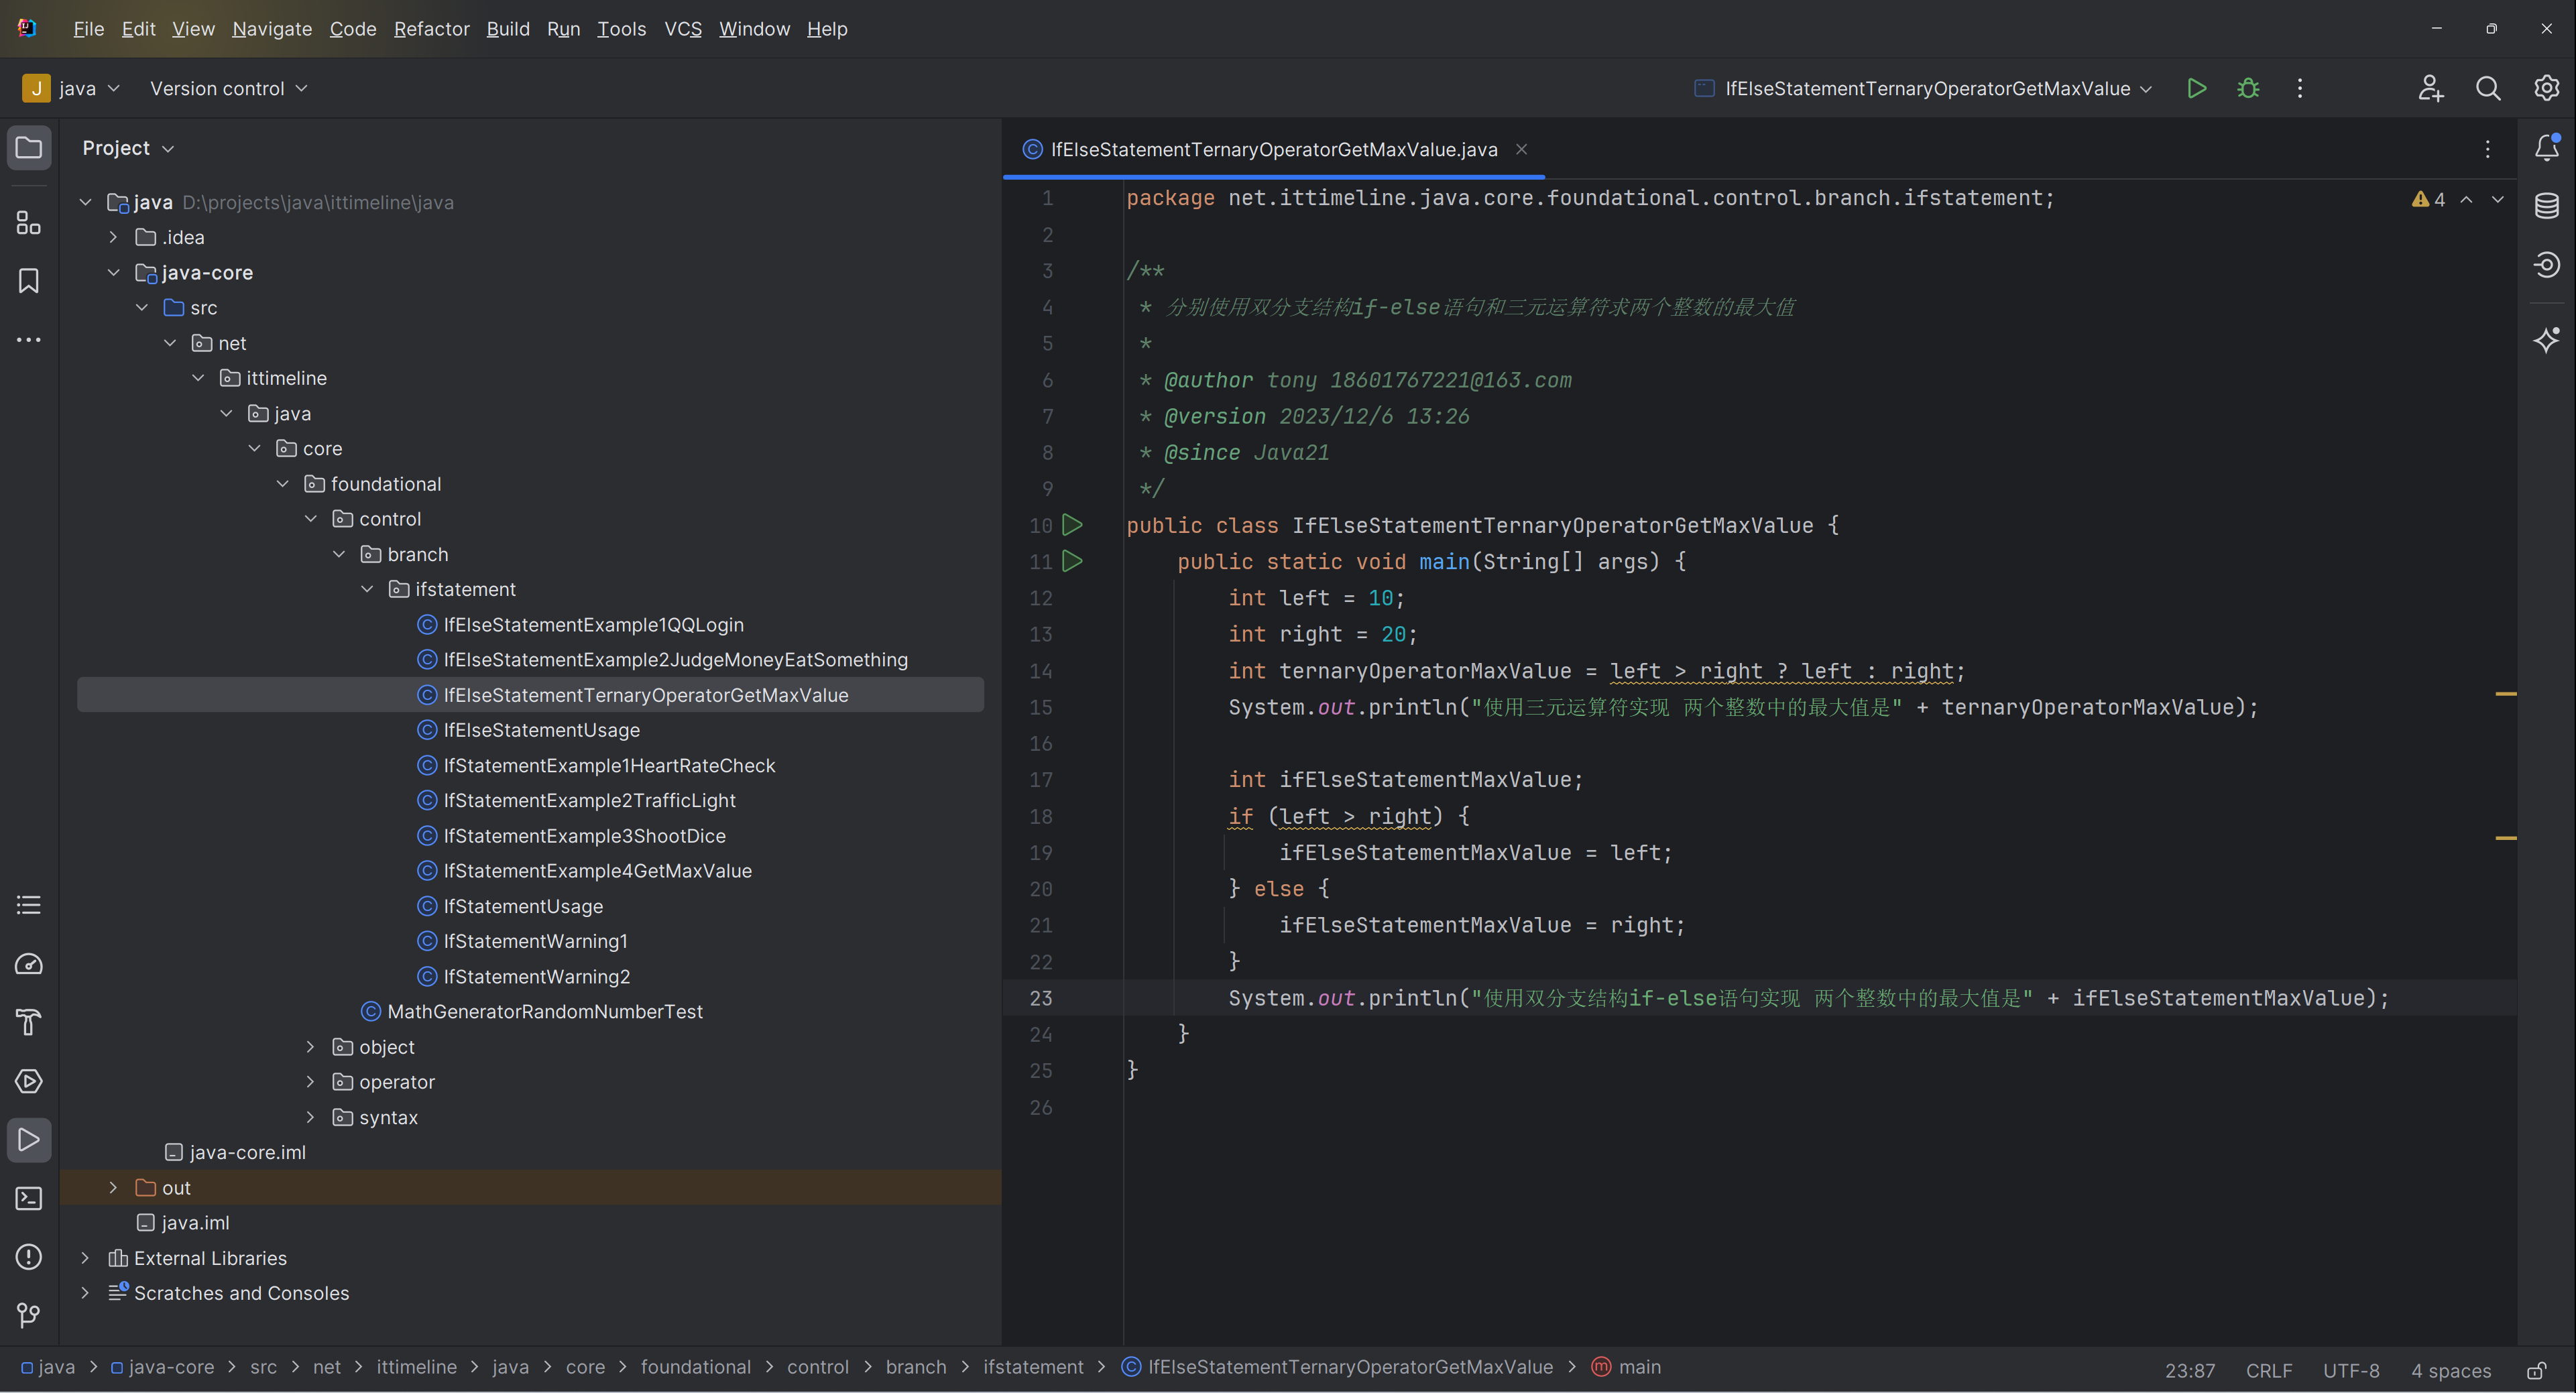Open the VCS menu

[683, 29]
